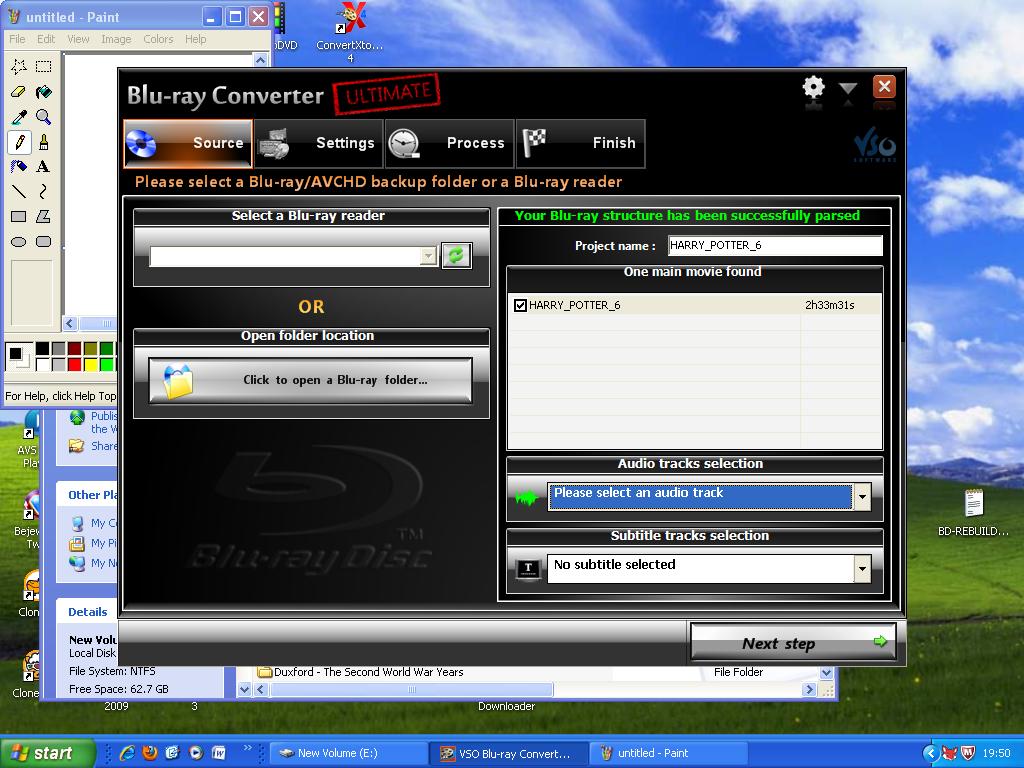Close the Blu-ray Converter window
Screen dimensions: 1024x768
pyautogui.click(x=884, y=86)
